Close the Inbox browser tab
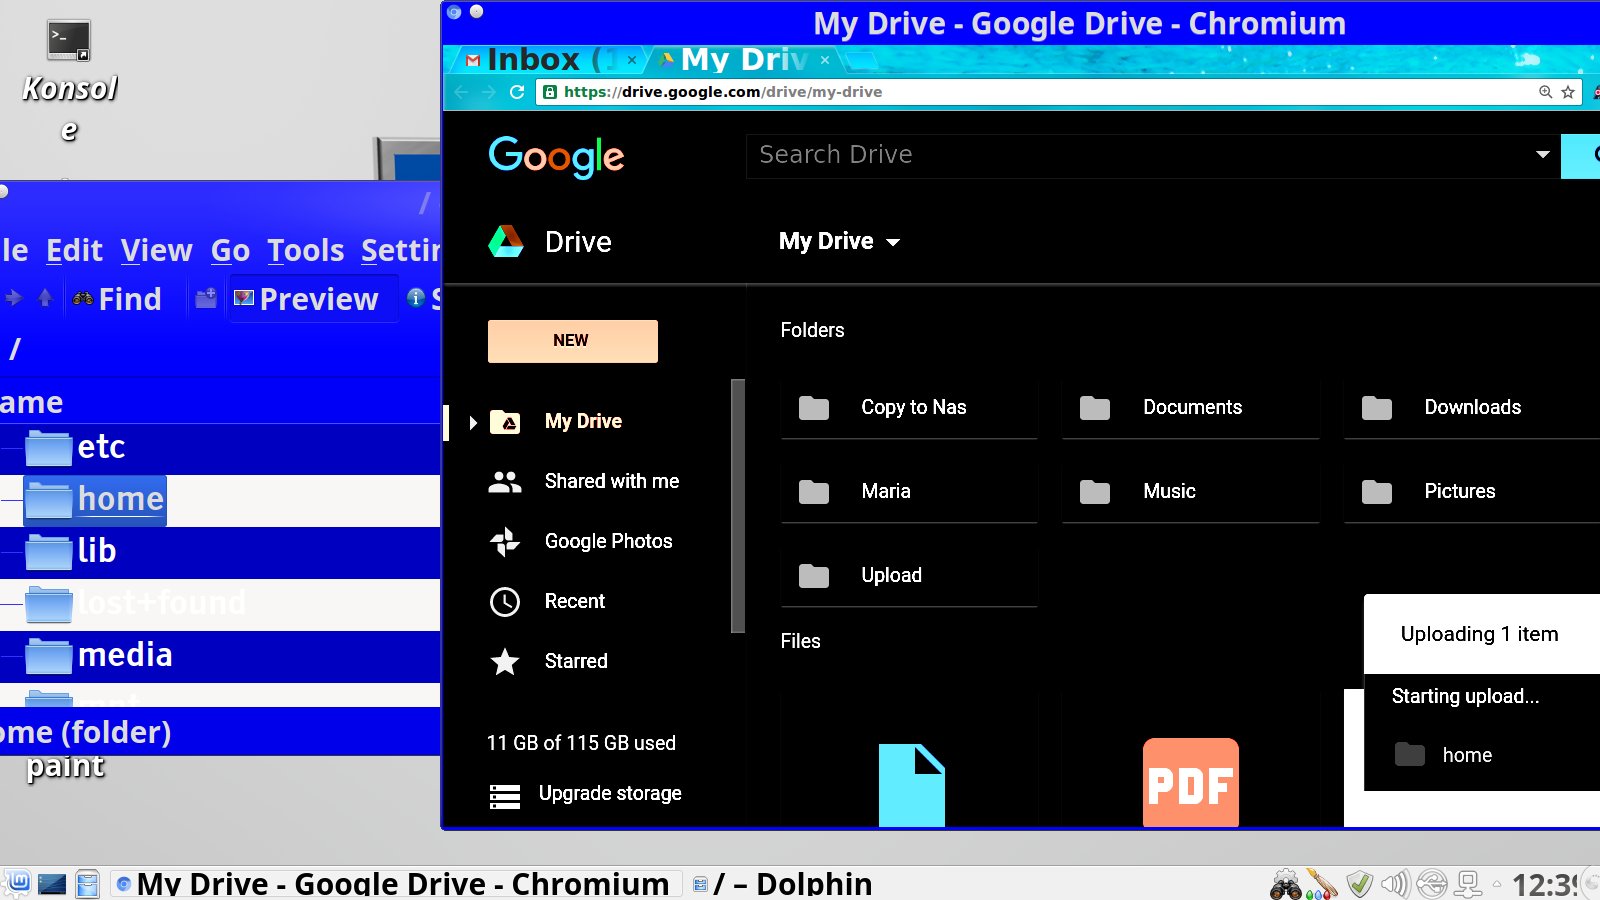Viewport: 1600px width, 900px height. pyautogui.click(x=632, y=60)
